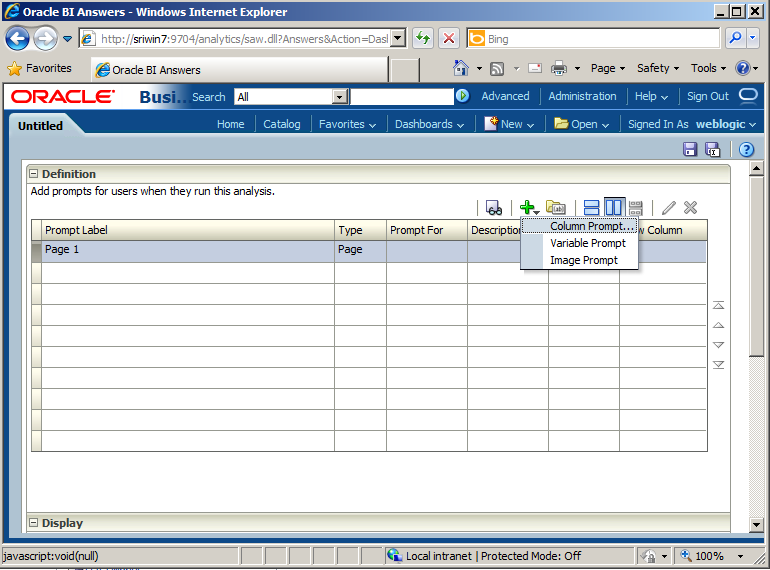
Task: Select the row-based layout icon
Action: [x=591, y=208]
